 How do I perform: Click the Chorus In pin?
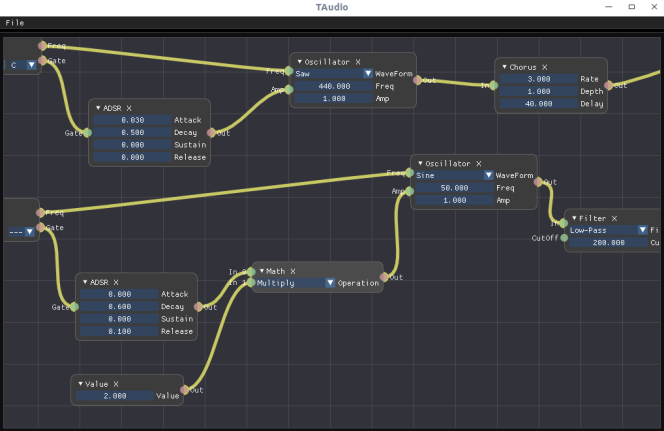tap(494, 86)
